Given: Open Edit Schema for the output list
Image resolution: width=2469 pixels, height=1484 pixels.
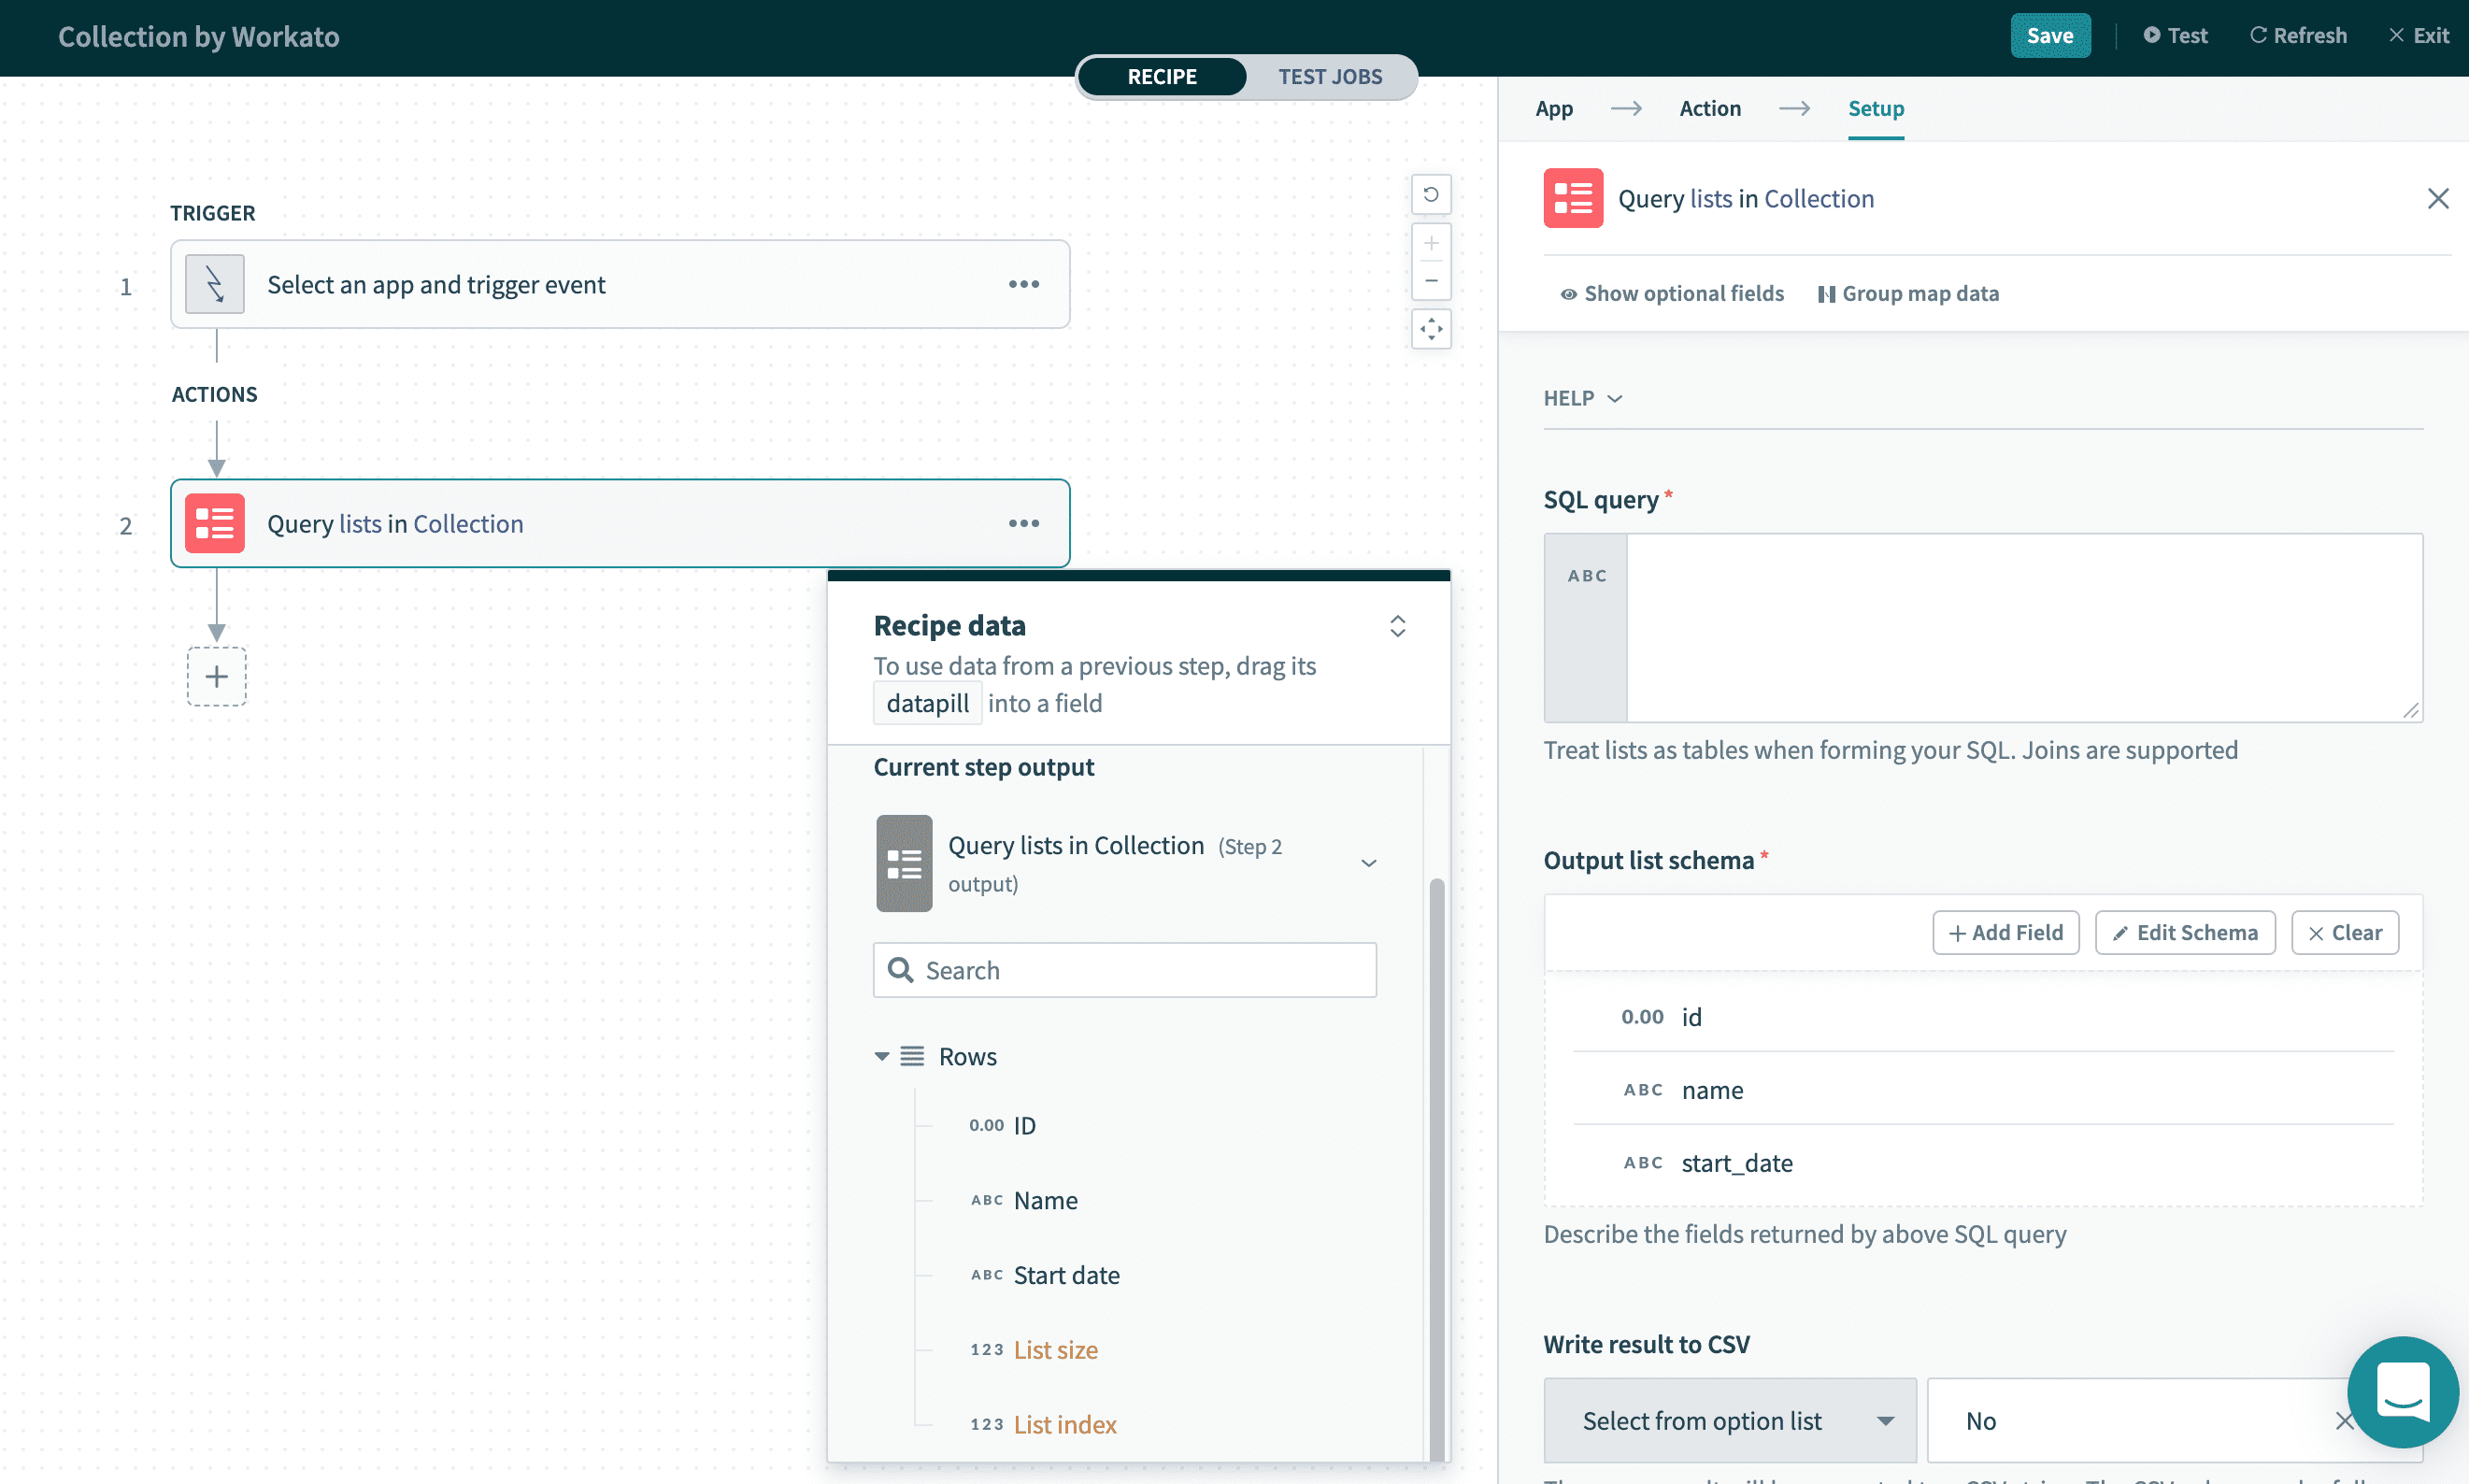Looking at the screenshot, I should 2185,932.
